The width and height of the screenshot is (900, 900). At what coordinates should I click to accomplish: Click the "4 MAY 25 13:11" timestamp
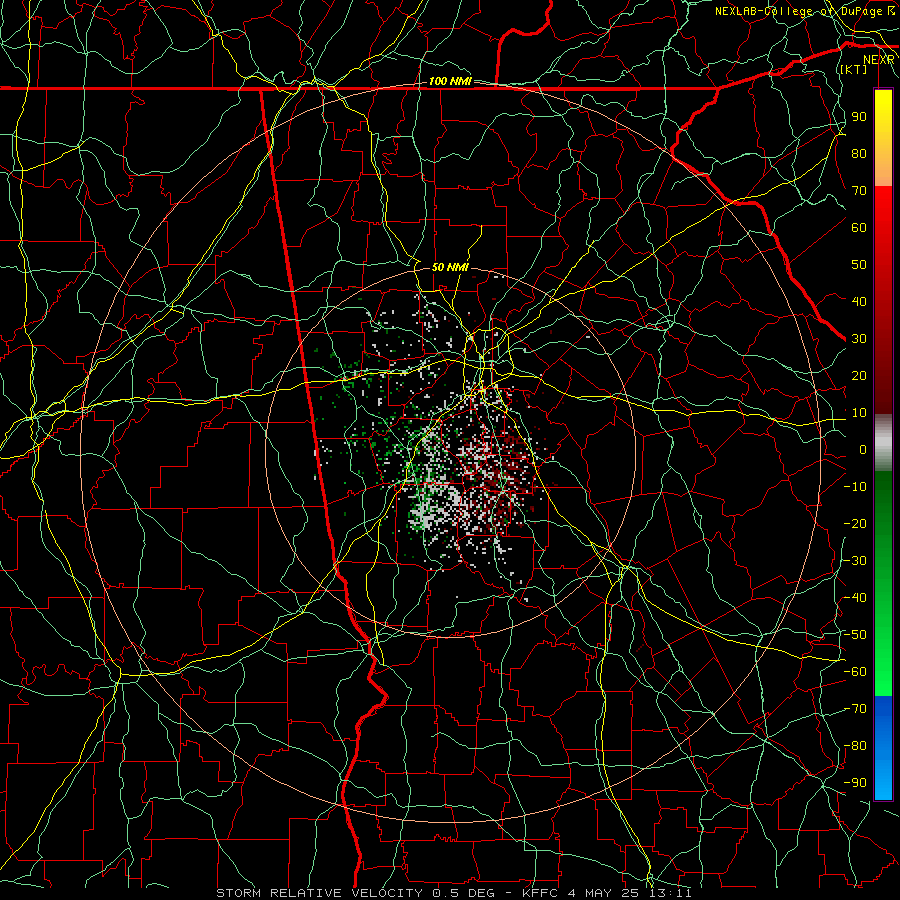[630, 893]
